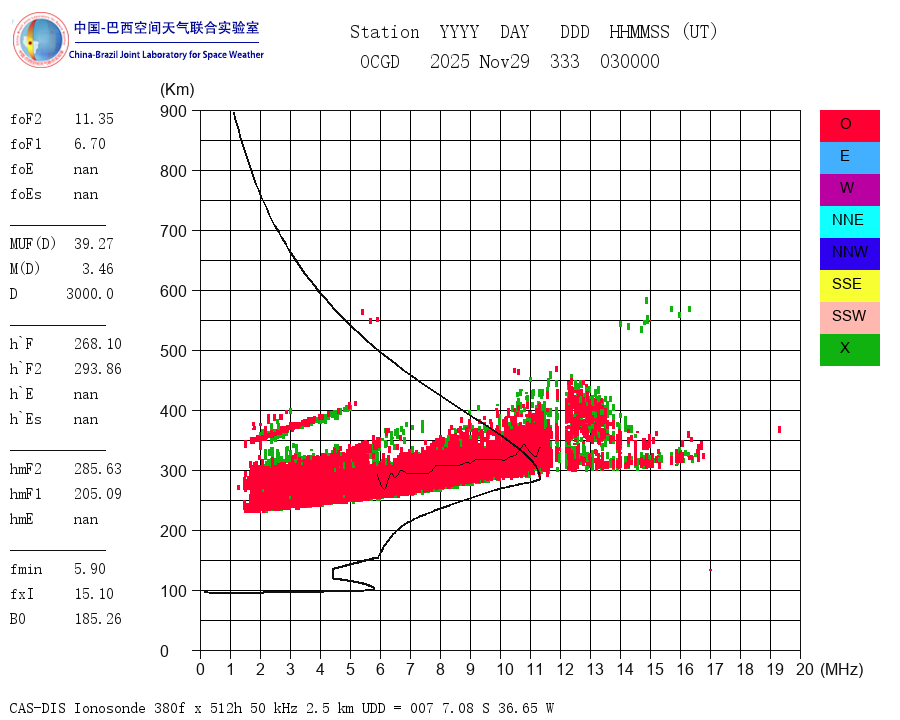This screenshot has height=720, width=900.
Task: Click the fxI value 15.10
Action: coord(94,594)
